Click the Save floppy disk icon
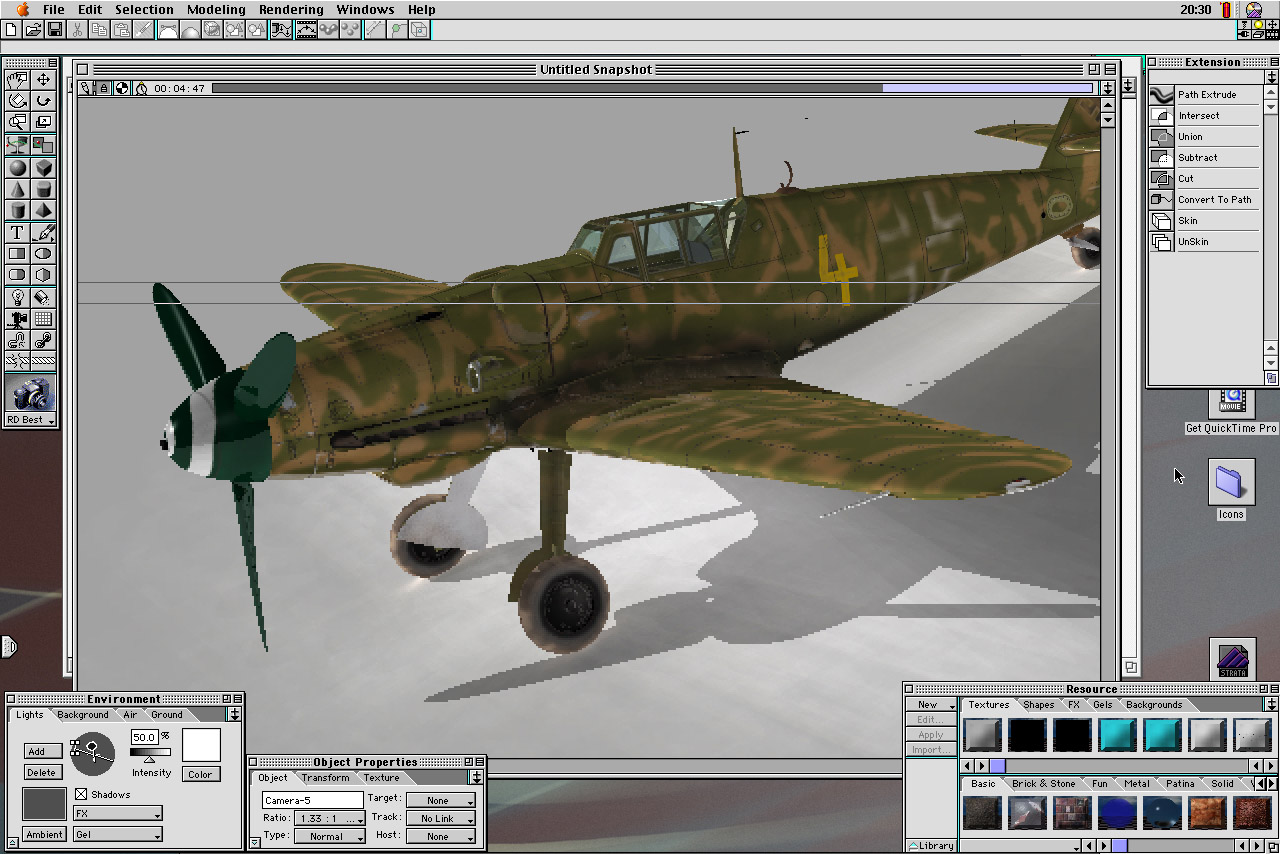The width and height of the screenshot is (1280, 854). tap(55, 30)
